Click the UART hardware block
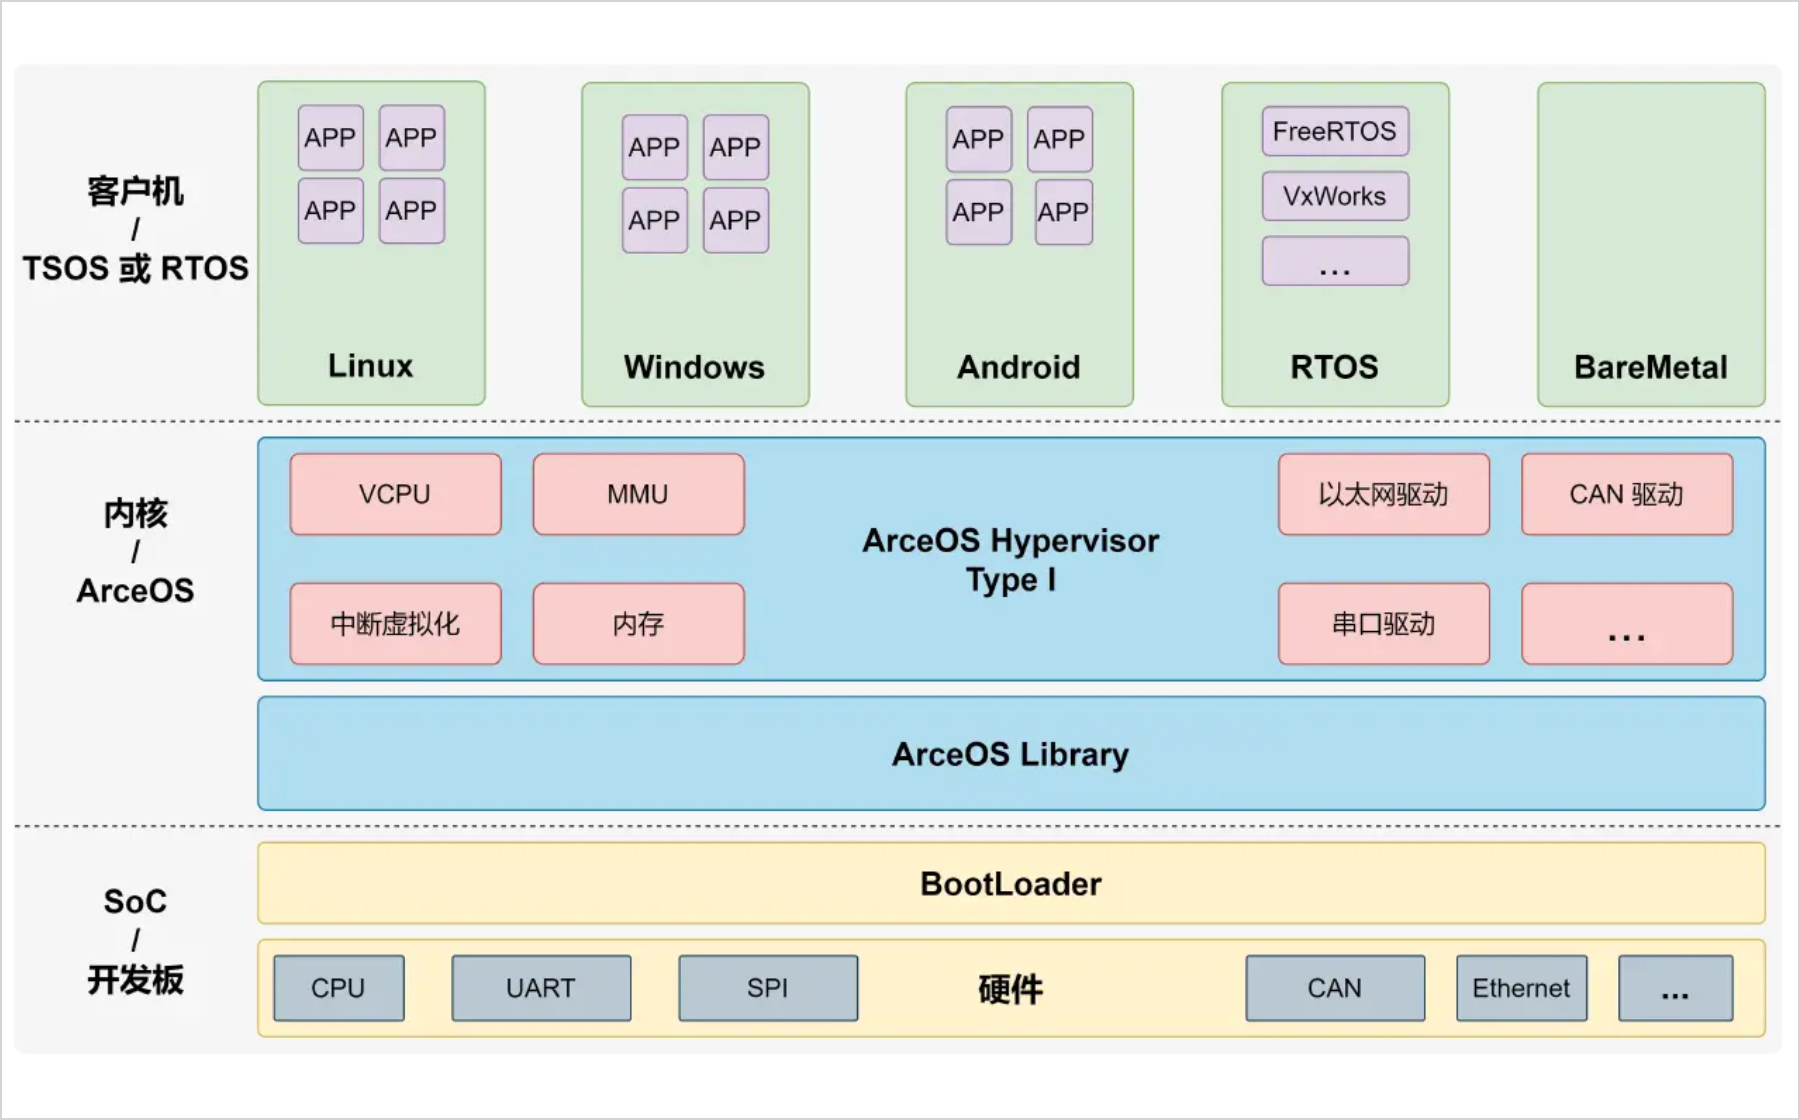 [x=540, y=988]
